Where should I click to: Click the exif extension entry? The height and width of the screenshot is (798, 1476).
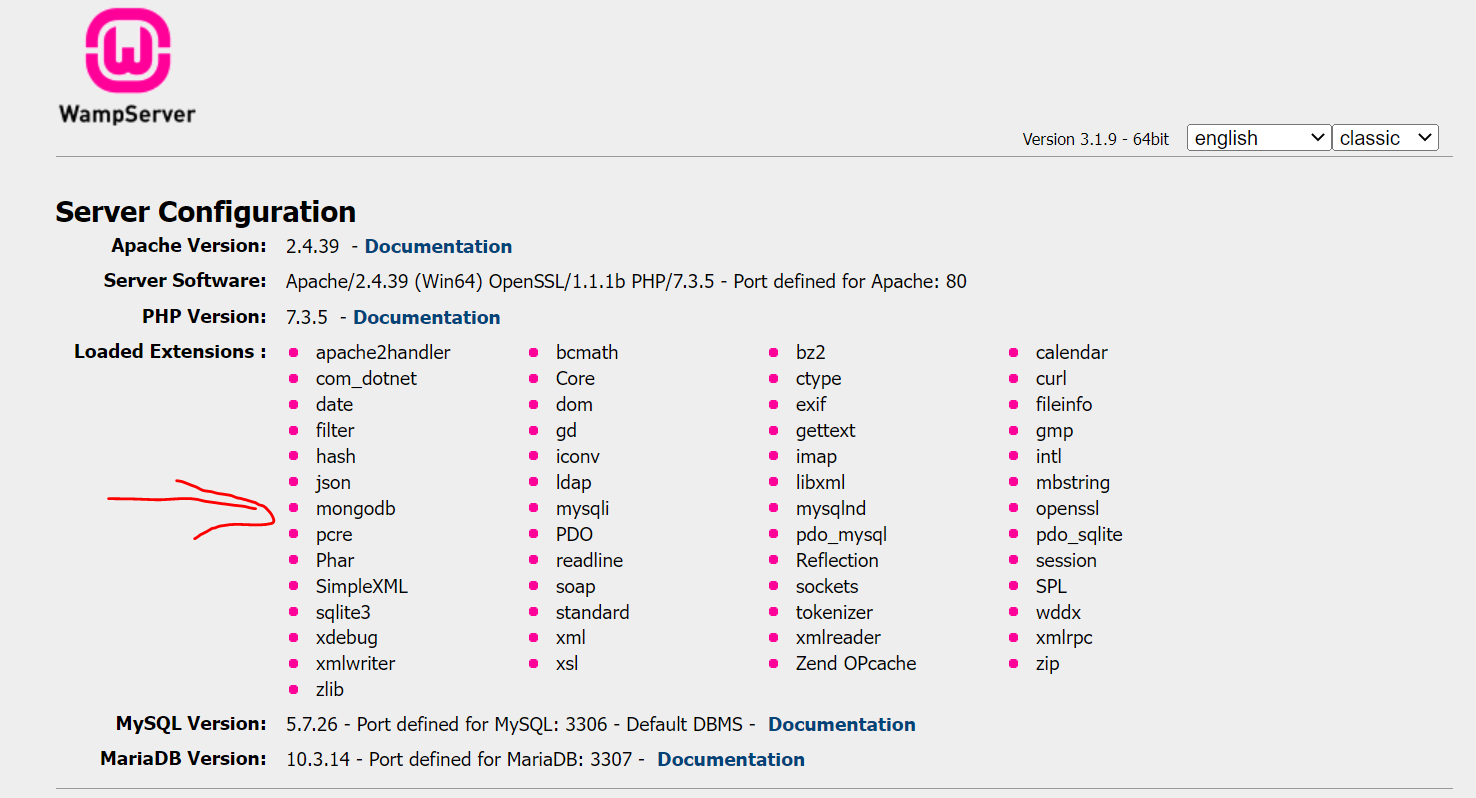pos(811,404)
